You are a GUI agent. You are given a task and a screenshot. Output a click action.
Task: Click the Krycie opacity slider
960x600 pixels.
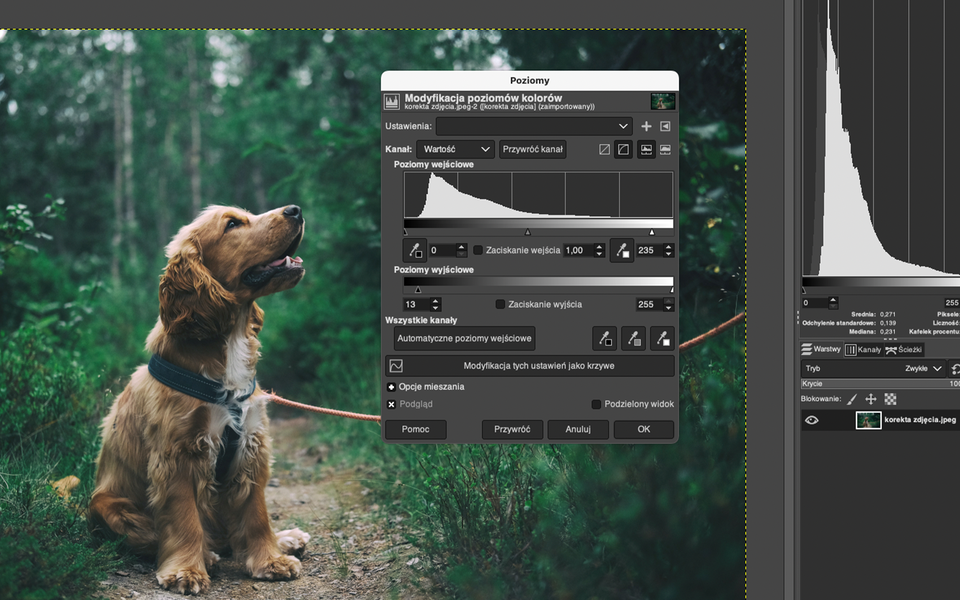tap(875, 383)
